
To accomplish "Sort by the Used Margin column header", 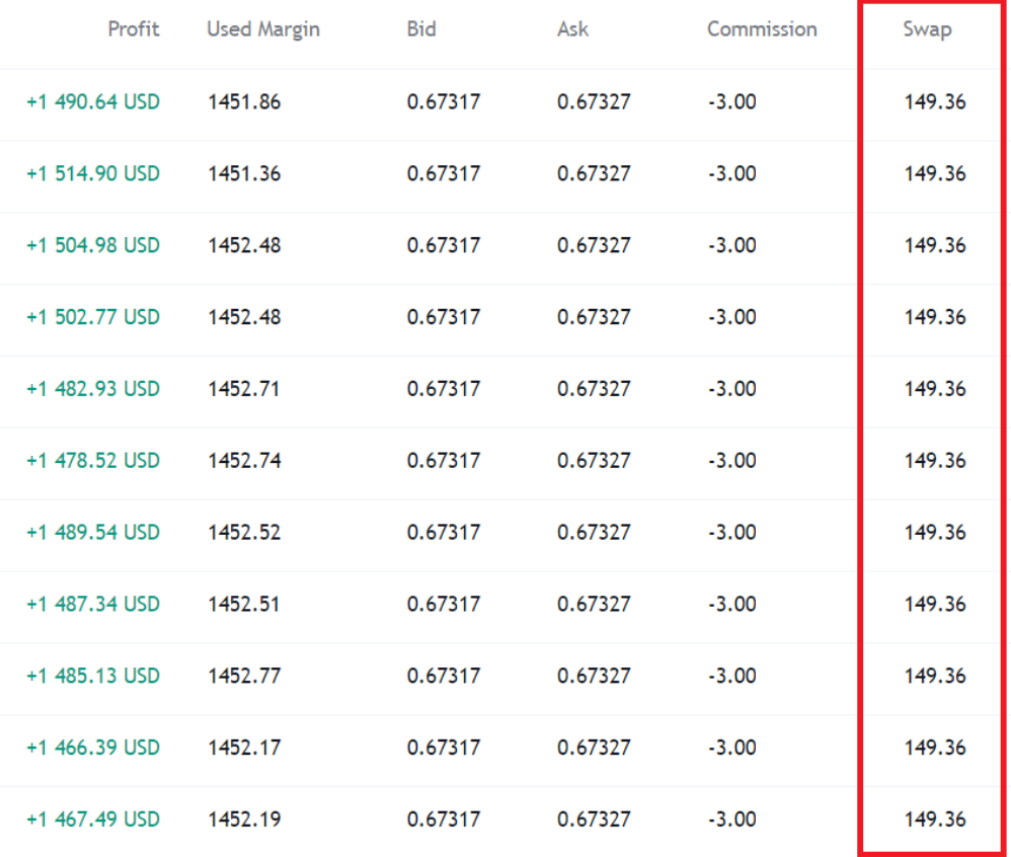I will tap(263, 29).
